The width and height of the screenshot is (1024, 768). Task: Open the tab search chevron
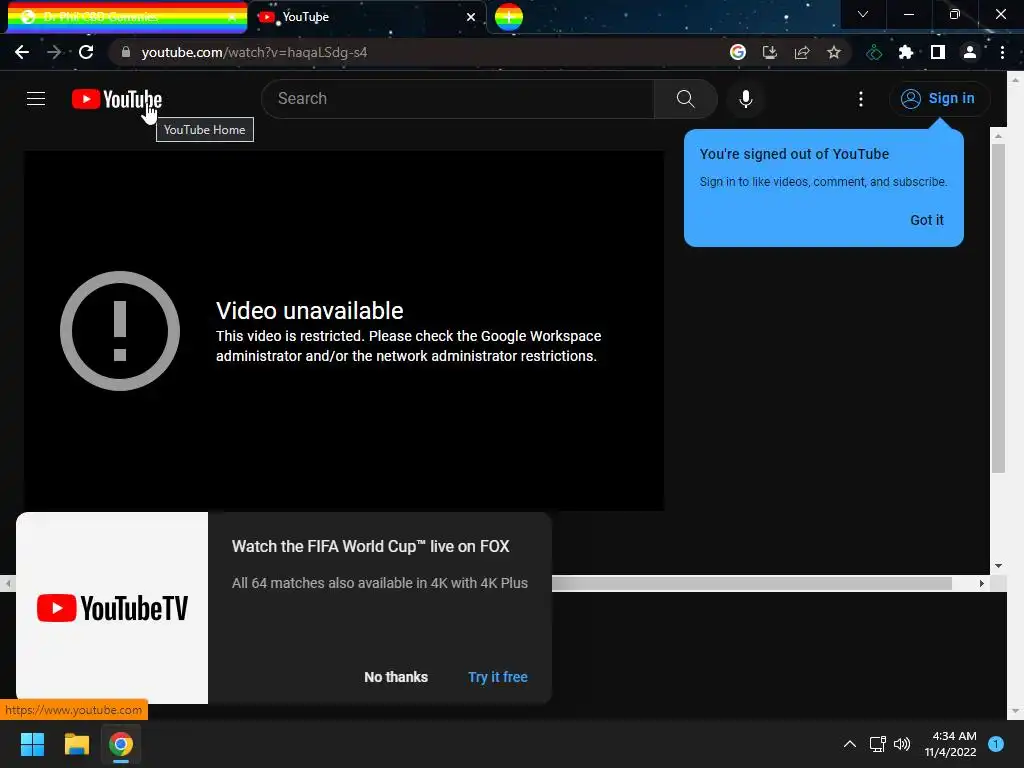pos(863,14)
